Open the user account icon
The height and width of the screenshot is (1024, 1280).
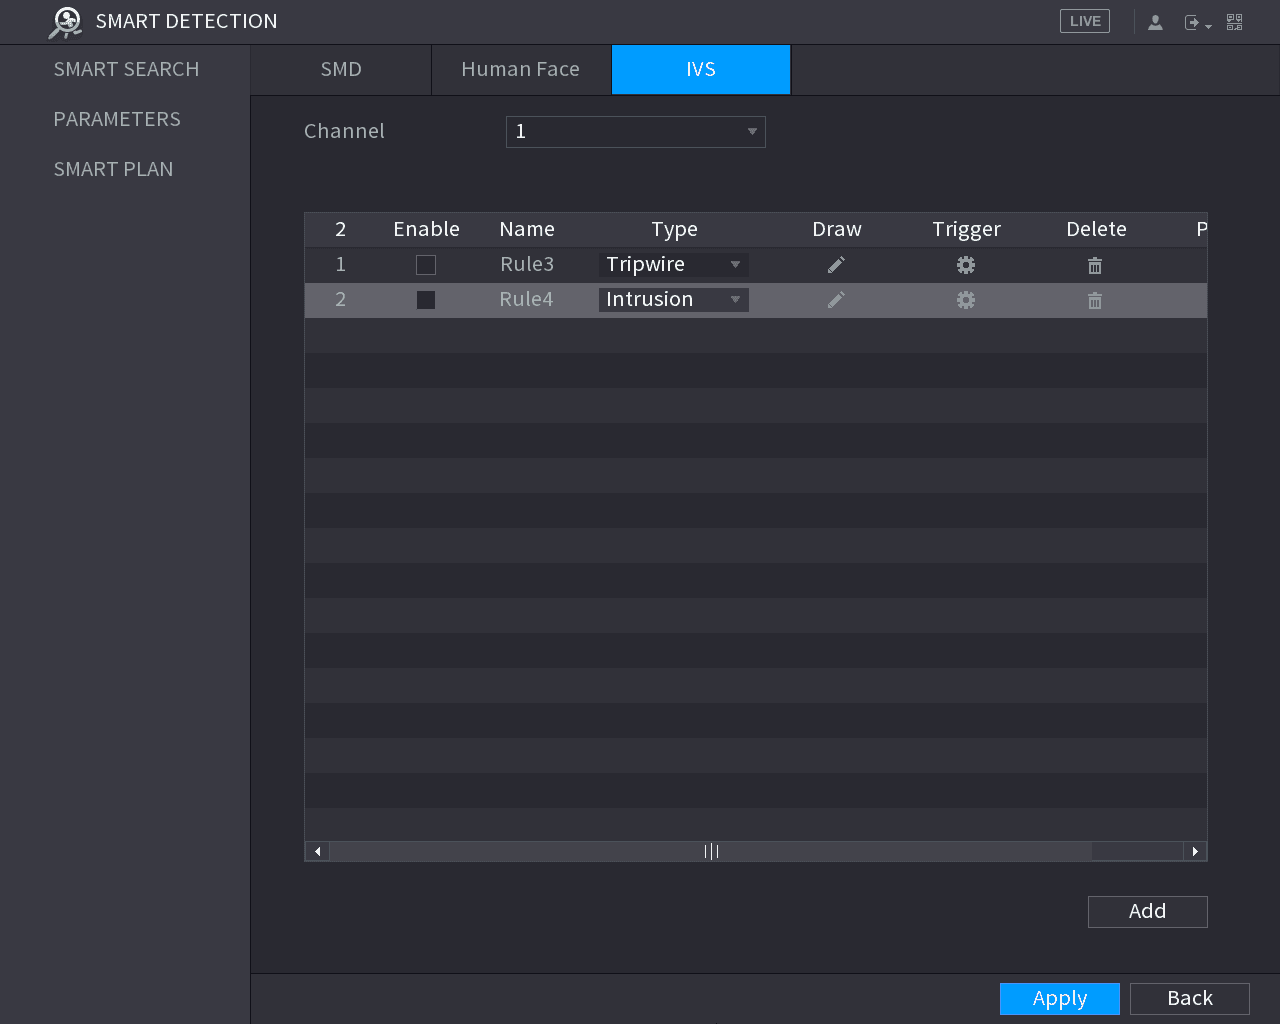tap(1155, 22)
